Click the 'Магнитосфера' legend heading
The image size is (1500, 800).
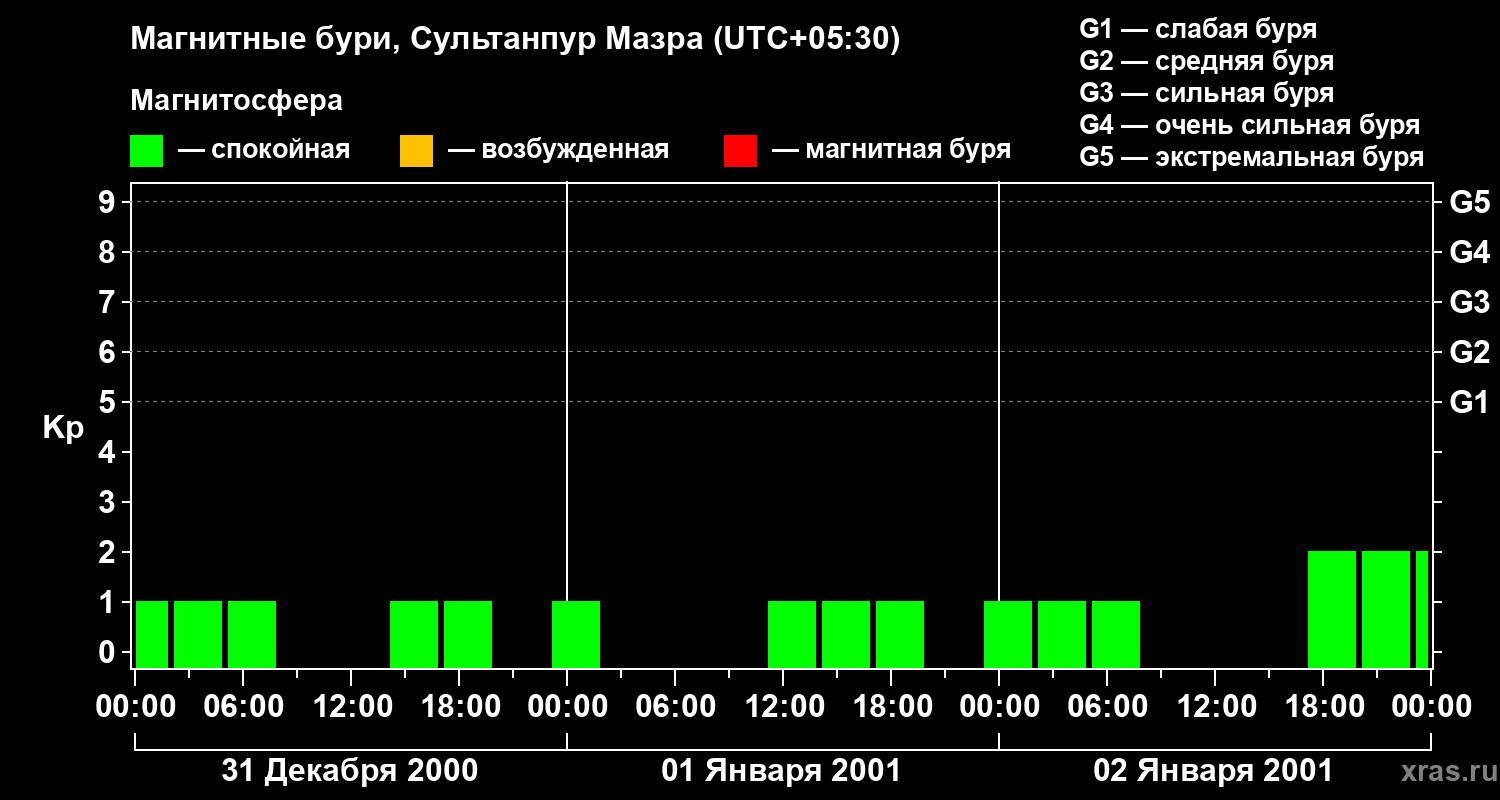(x=237, y=101)
